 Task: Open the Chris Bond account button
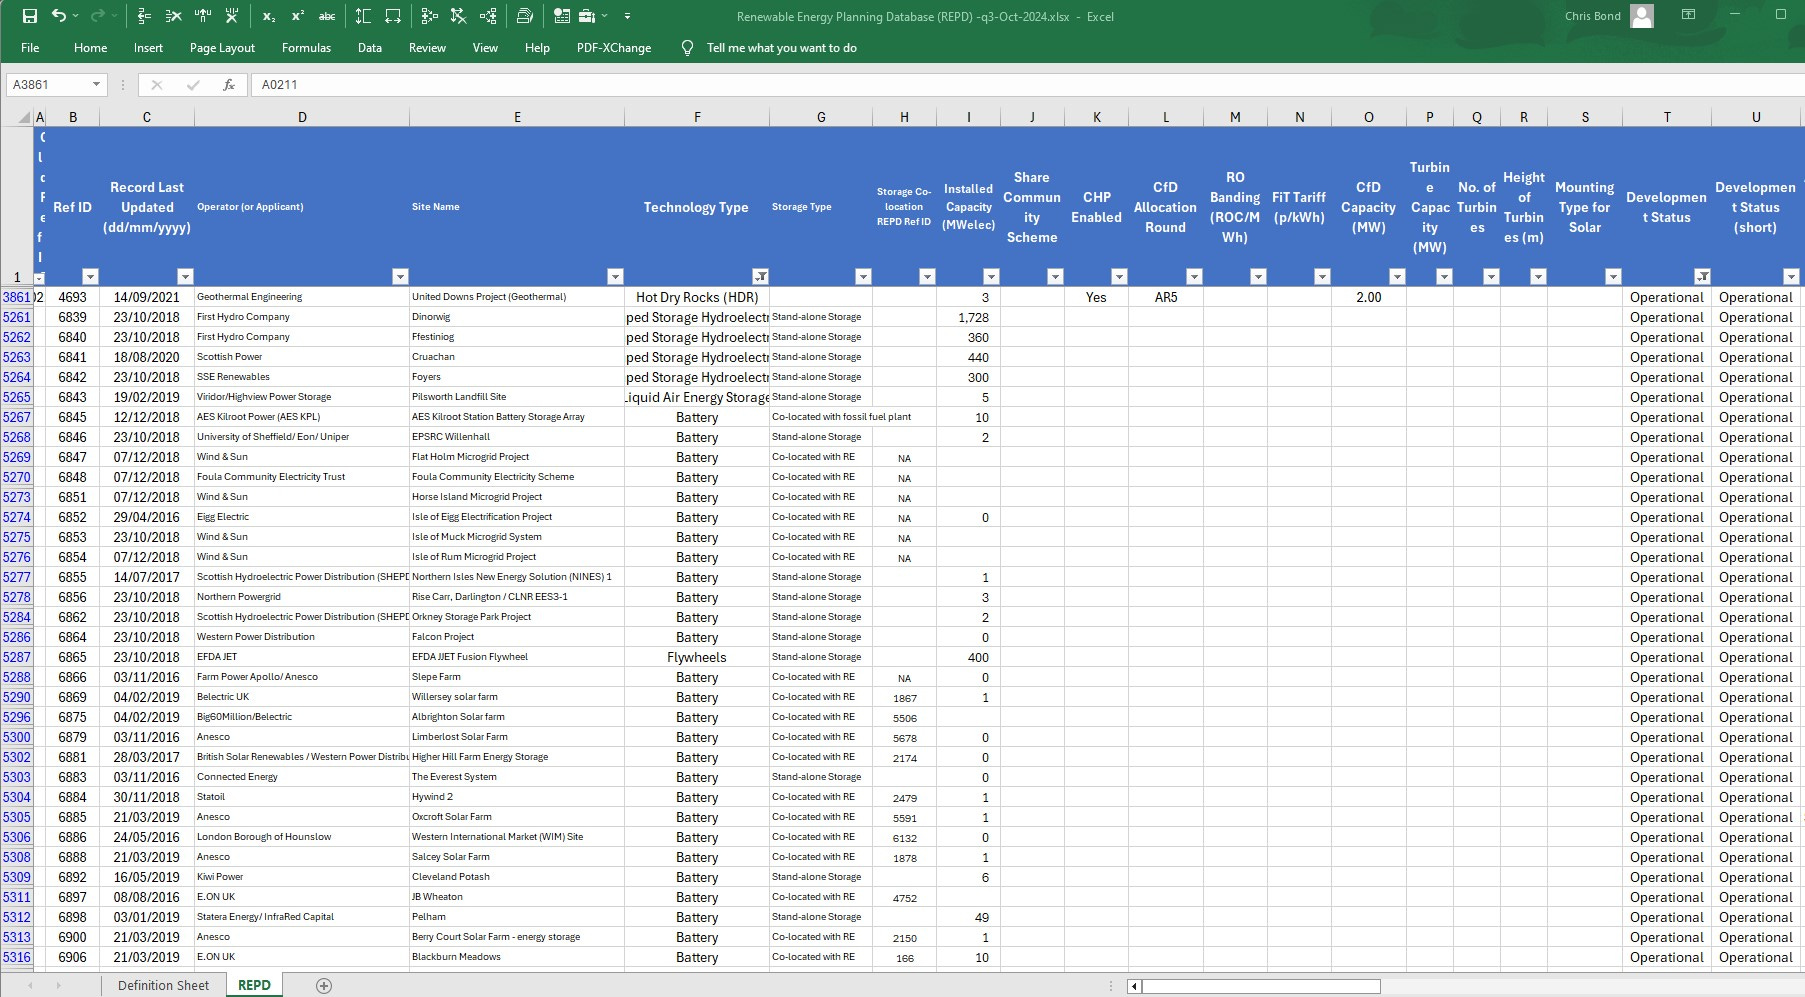pos(1608,16)
